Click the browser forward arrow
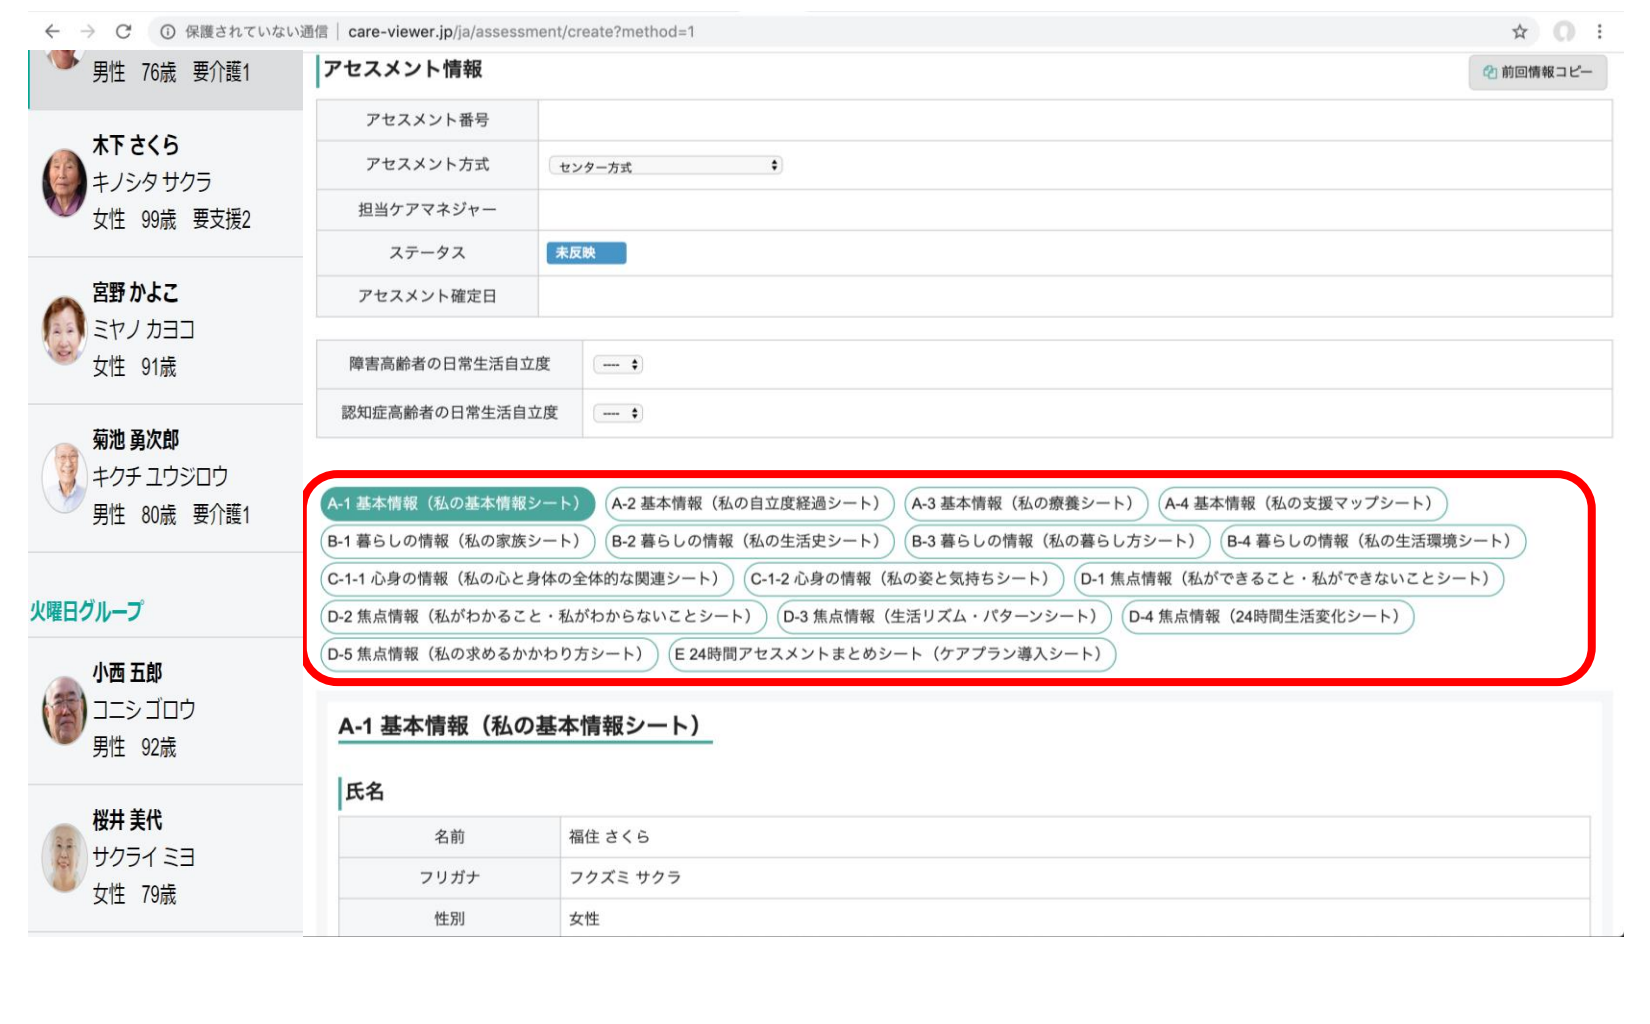This screenshot has width=1650, height=1024. [x=88, y=31]
